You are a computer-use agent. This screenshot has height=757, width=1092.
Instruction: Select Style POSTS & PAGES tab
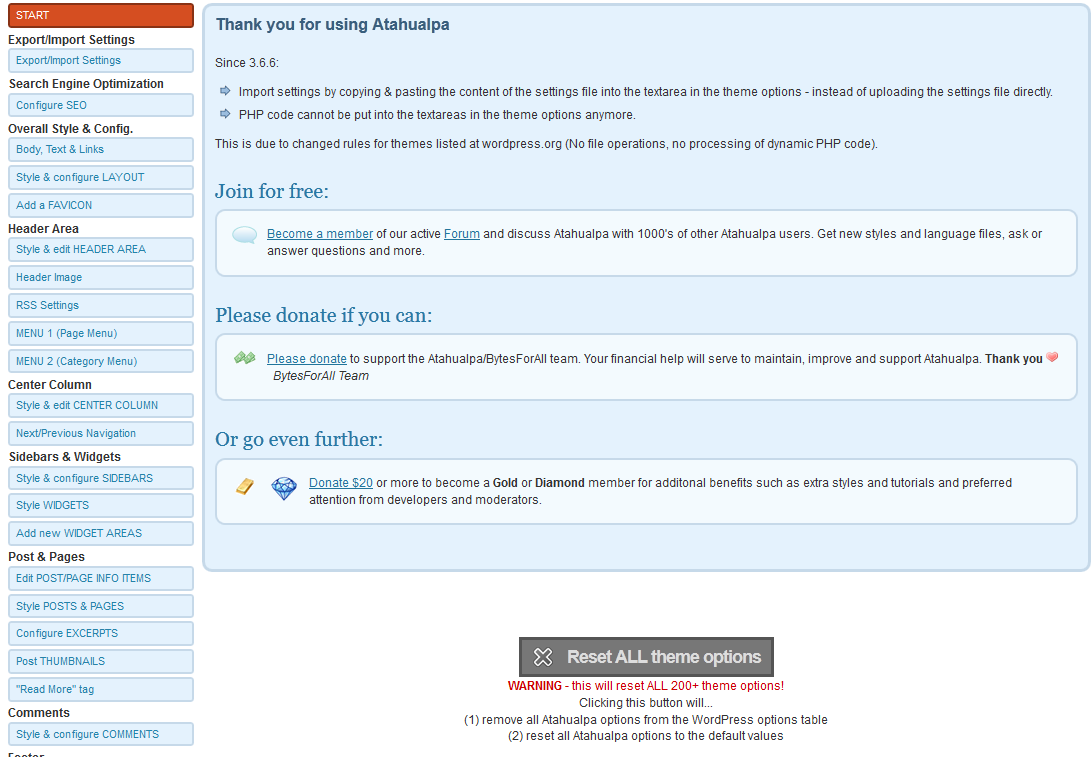(101, 606)
